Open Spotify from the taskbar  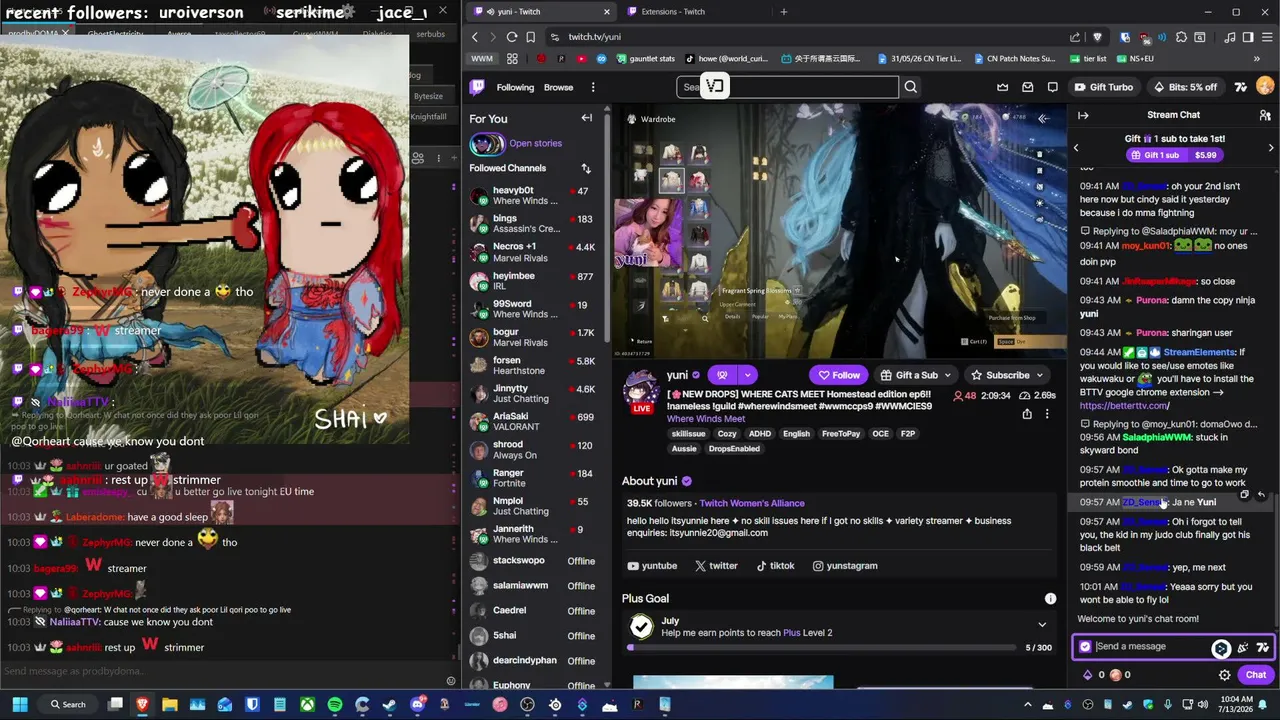[335, 705]
